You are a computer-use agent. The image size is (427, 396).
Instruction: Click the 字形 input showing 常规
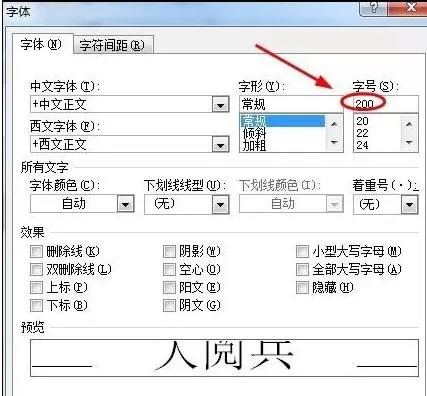291,104
